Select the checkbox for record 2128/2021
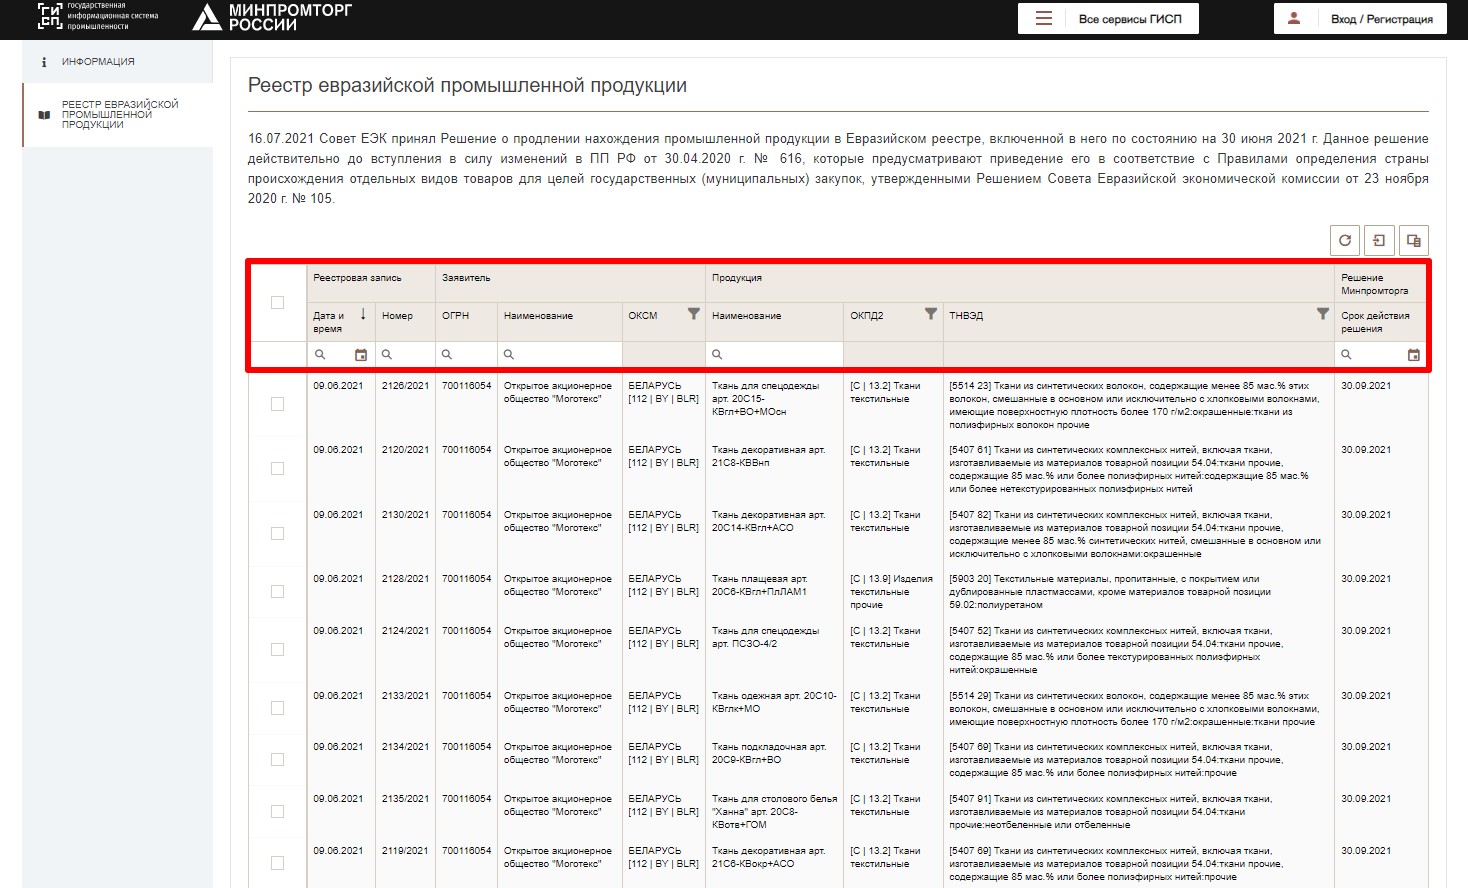Viewport: 1468px width, 888px height. tap(278, 592)
